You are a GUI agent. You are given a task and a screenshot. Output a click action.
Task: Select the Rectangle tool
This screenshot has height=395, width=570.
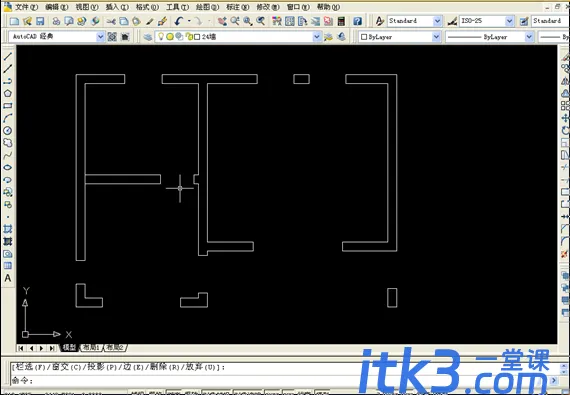coord(8,106)
